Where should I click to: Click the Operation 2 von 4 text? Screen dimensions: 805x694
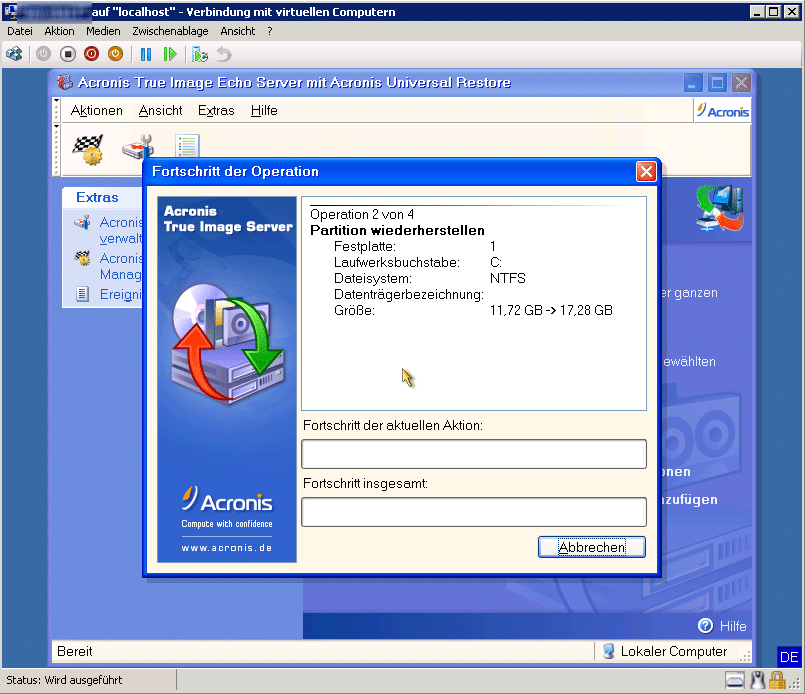coord(362,214)
